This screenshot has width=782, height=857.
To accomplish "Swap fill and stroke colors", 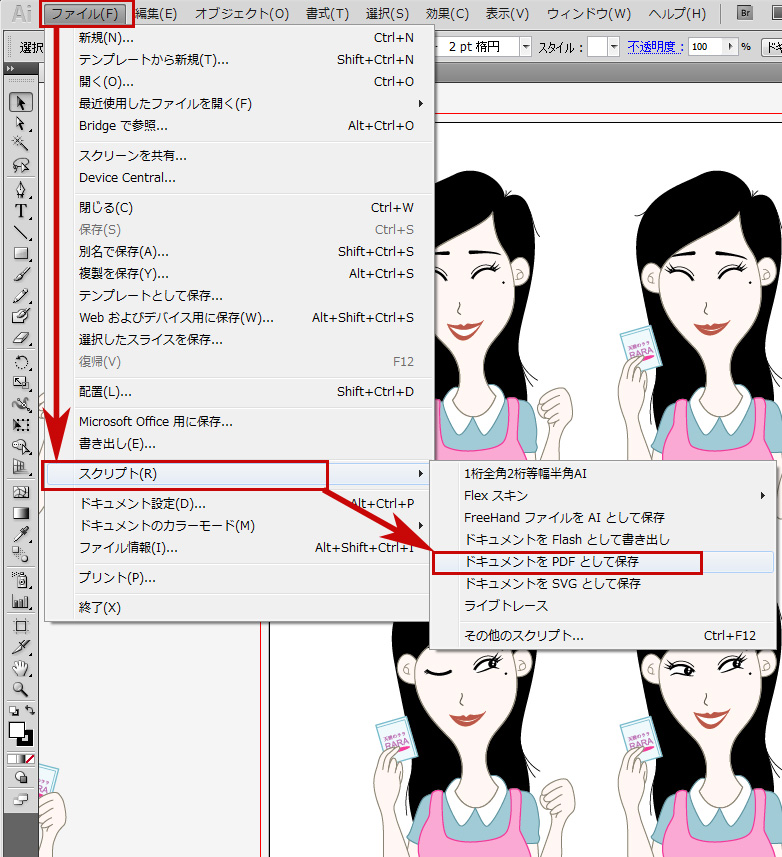I will click(x=30, y=710).
